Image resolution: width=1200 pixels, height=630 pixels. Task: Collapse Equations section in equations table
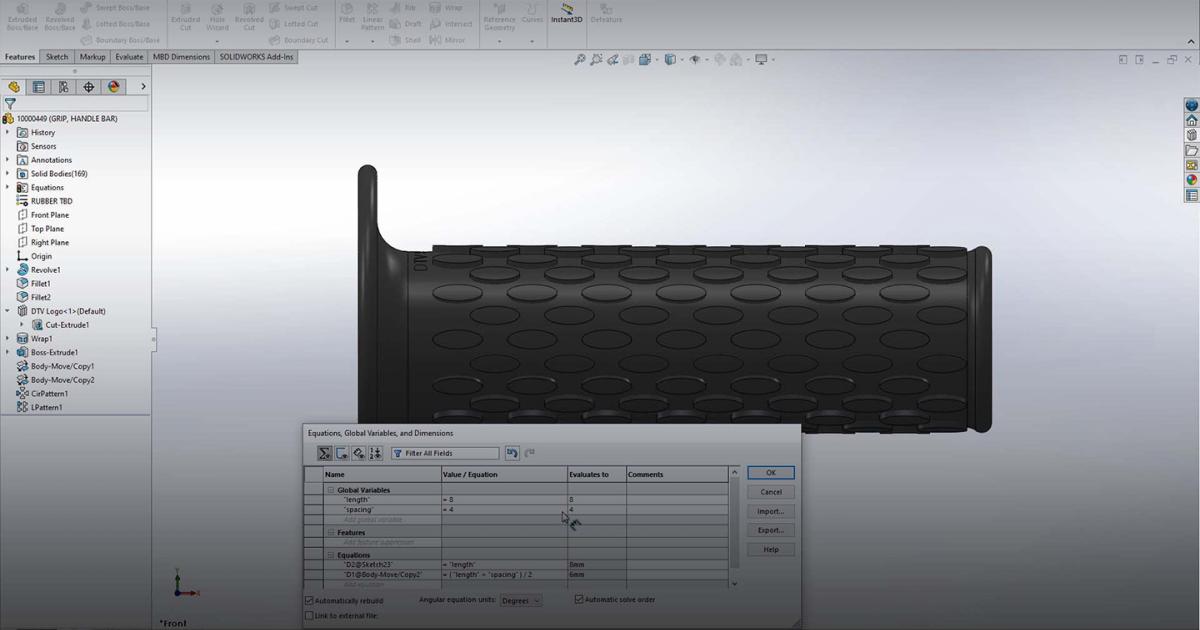pyautogui.click(x=331, y=555)
